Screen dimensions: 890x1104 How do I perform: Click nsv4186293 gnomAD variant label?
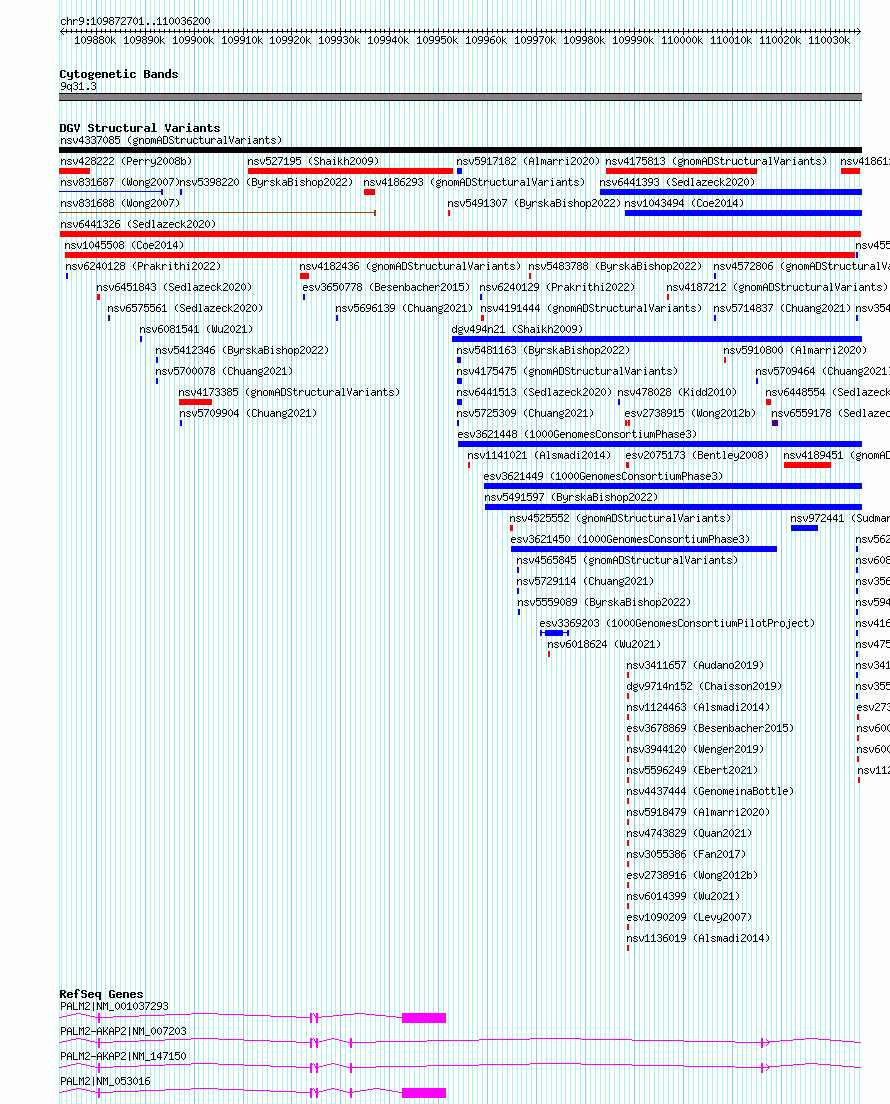point(474,183)
